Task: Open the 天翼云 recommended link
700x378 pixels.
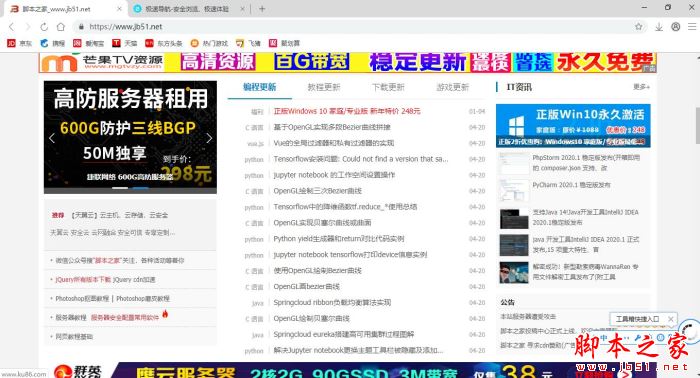Action: pos(119,215)
